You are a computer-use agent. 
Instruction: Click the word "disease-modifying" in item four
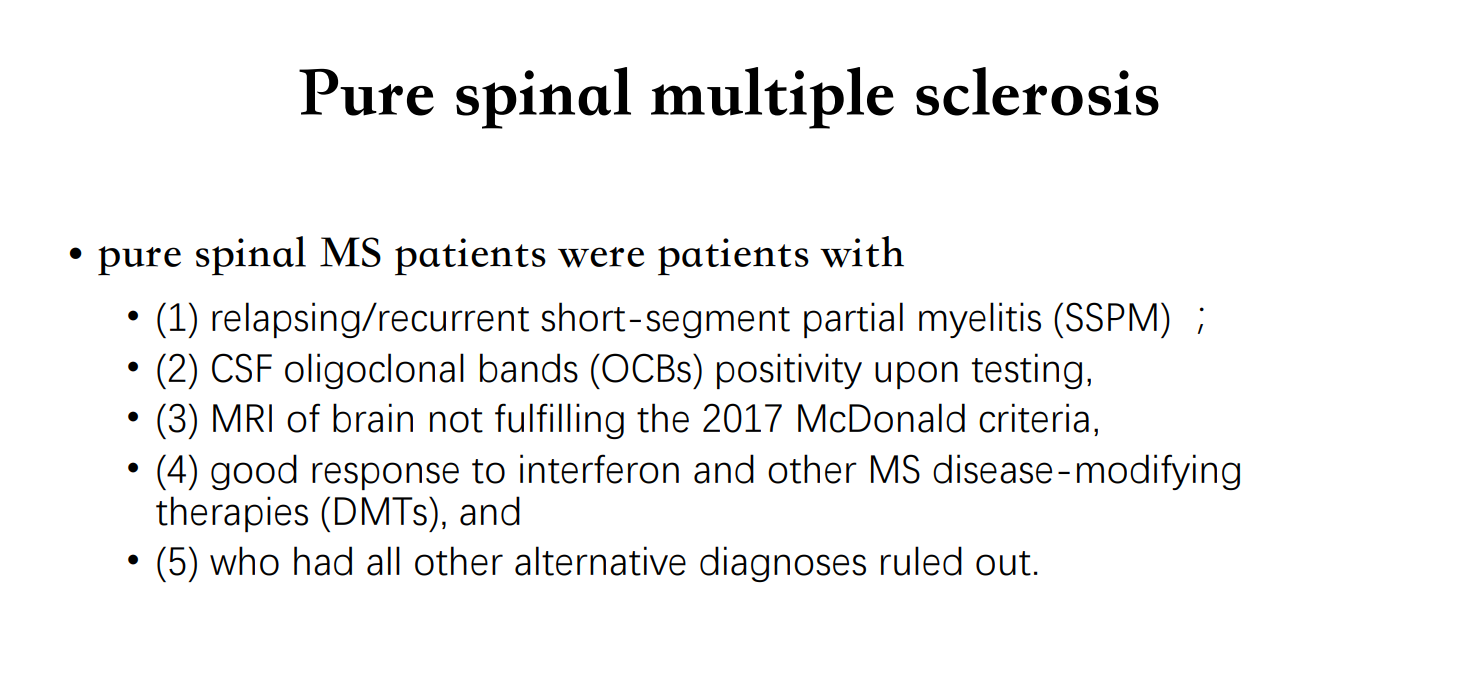point(1087,472)
